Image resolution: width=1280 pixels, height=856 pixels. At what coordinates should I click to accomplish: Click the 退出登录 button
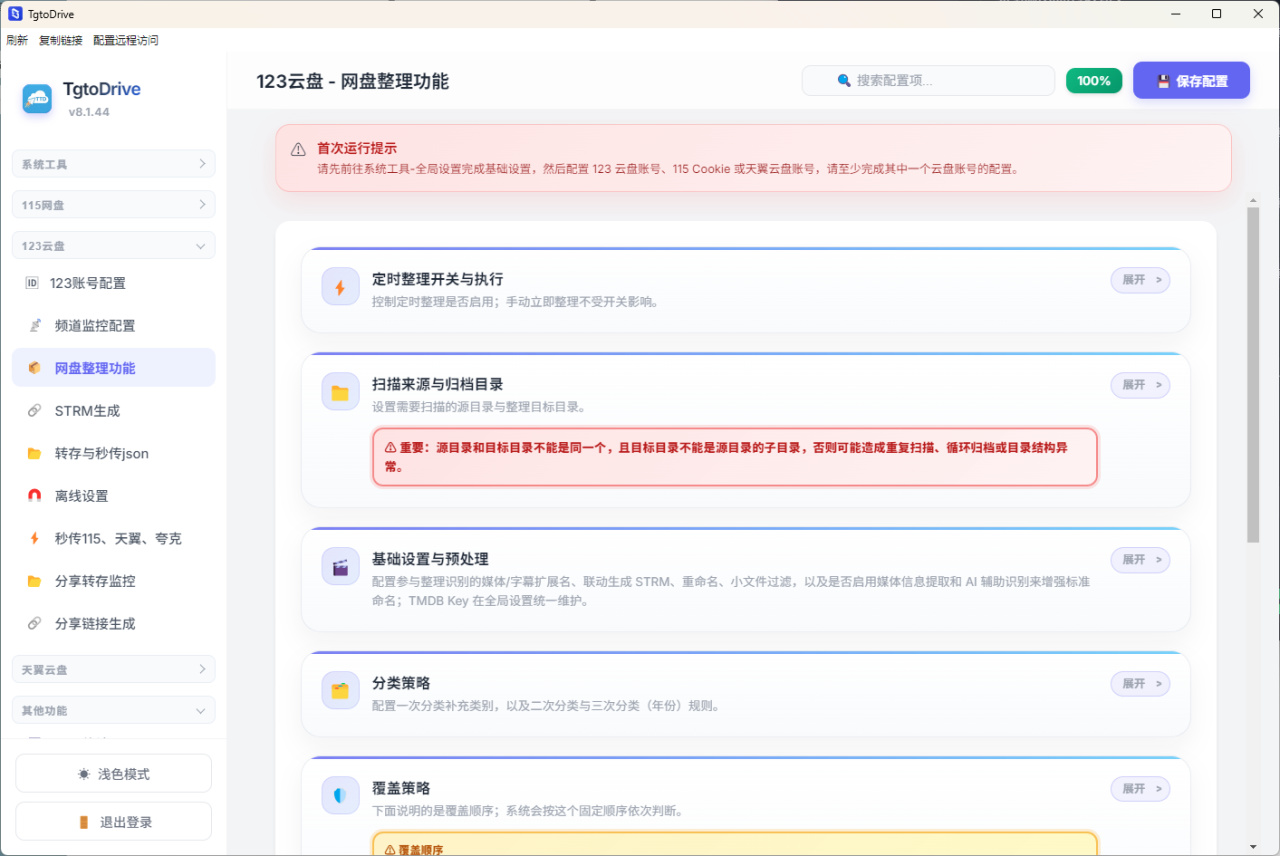(114, 822)
